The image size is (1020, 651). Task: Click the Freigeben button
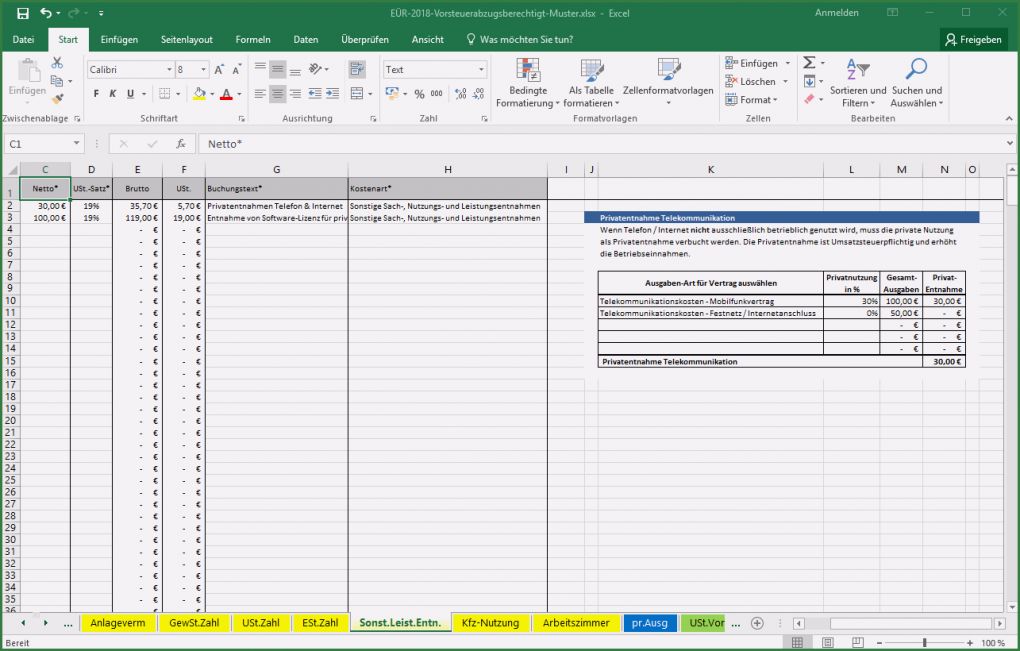[x=975, y=39]
